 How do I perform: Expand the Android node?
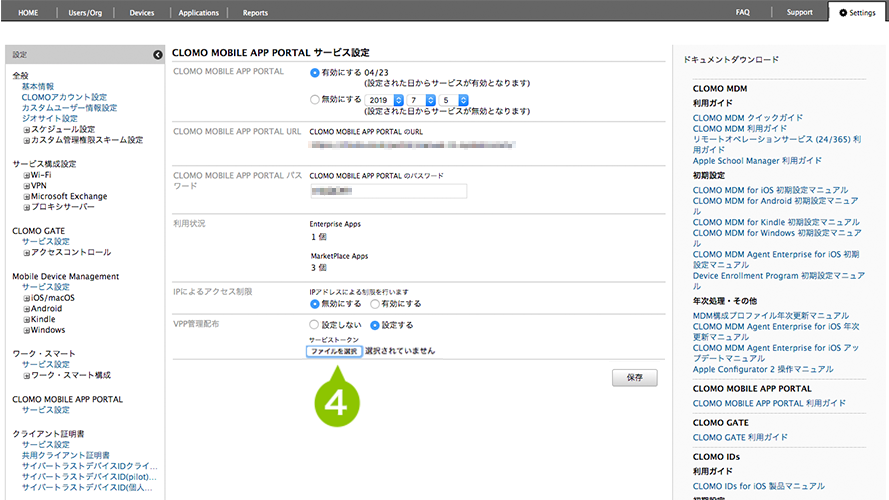pos(27,309)
